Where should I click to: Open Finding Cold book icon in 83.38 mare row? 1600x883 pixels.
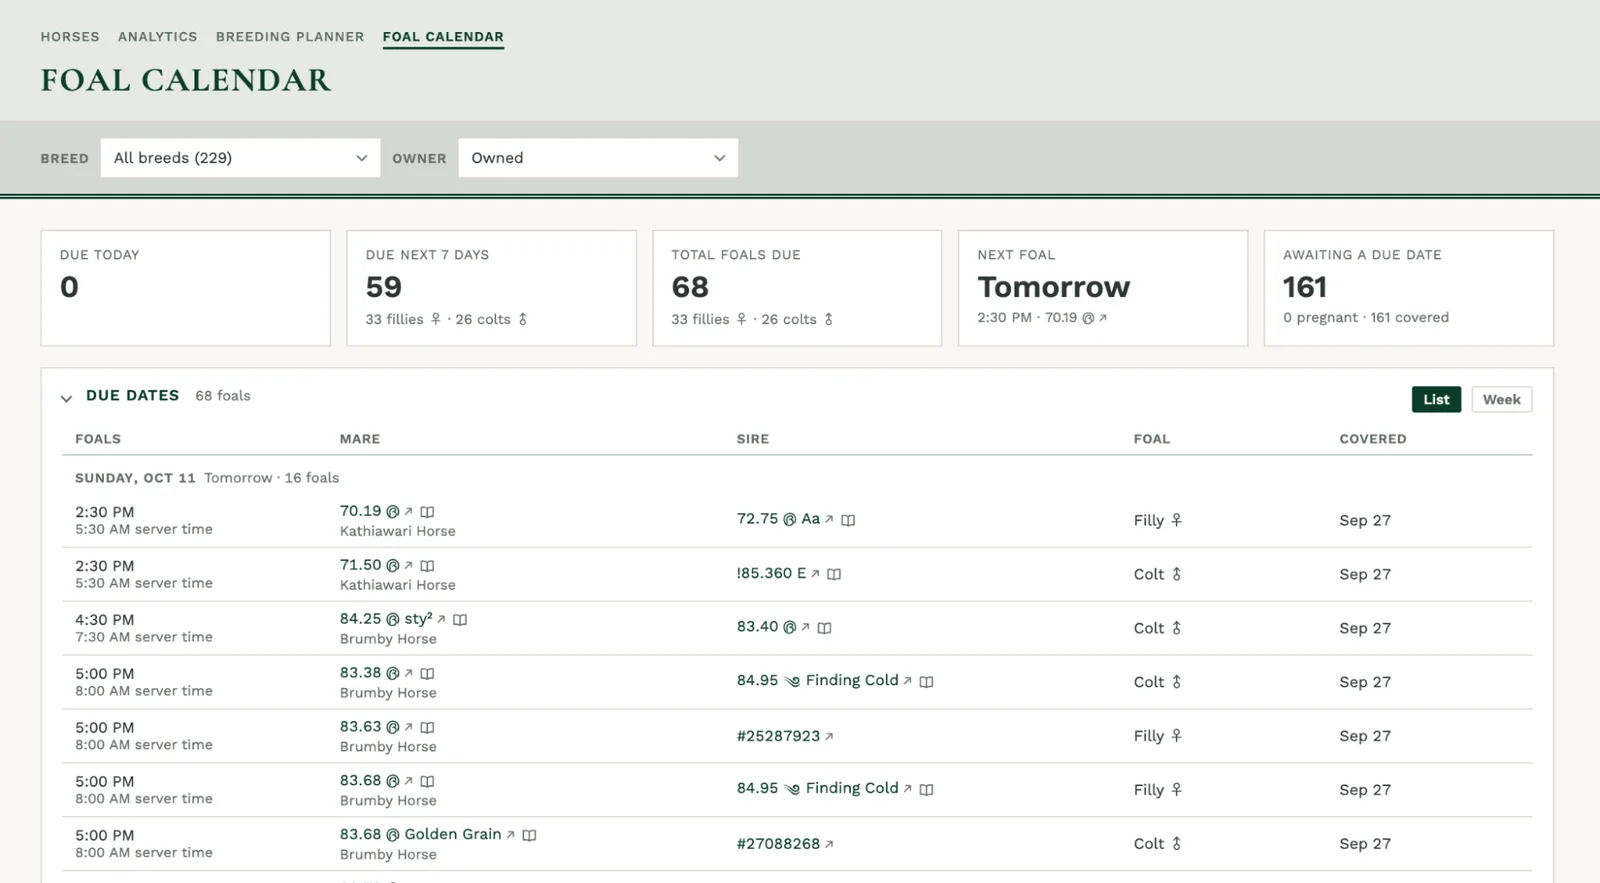926,682
